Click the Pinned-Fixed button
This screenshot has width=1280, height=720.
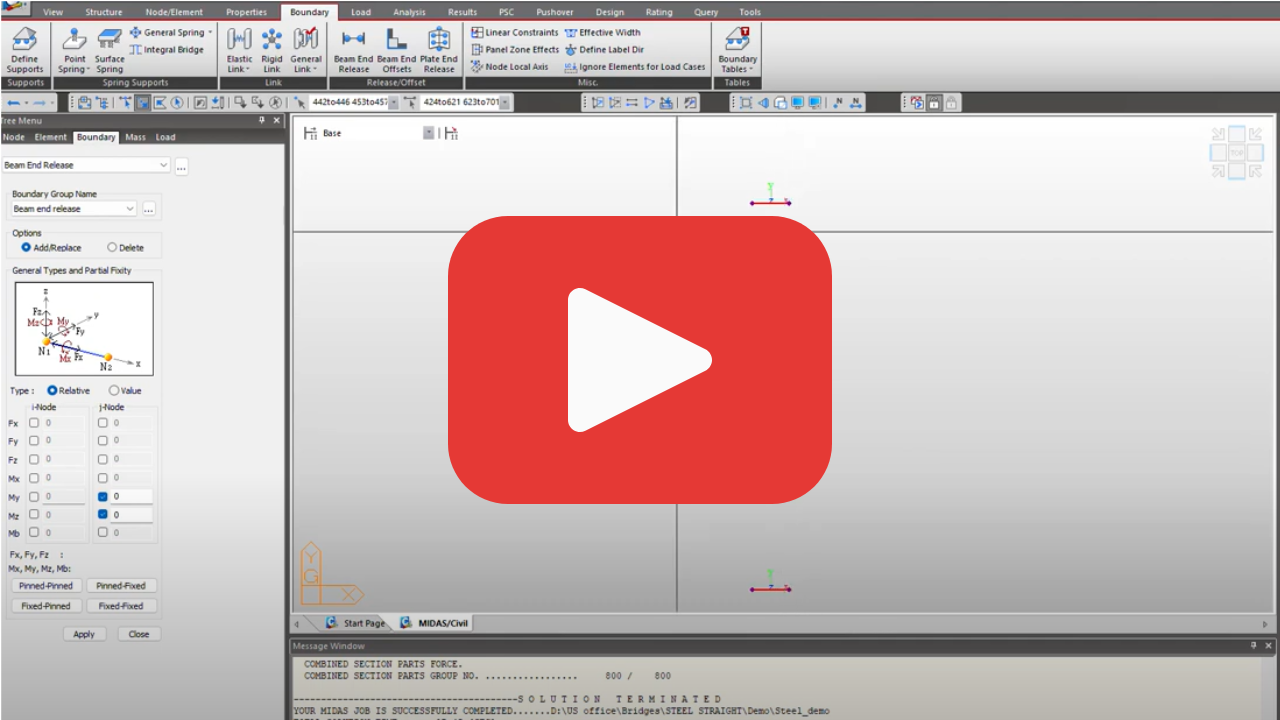pyautogui.click(x=121, y=586)
